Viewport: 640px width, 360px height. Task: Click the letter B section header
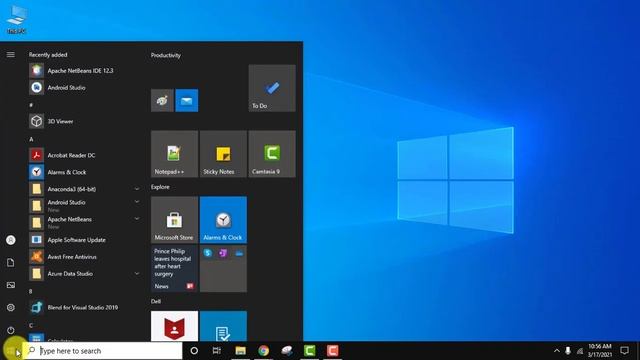(x=31, y=291)
